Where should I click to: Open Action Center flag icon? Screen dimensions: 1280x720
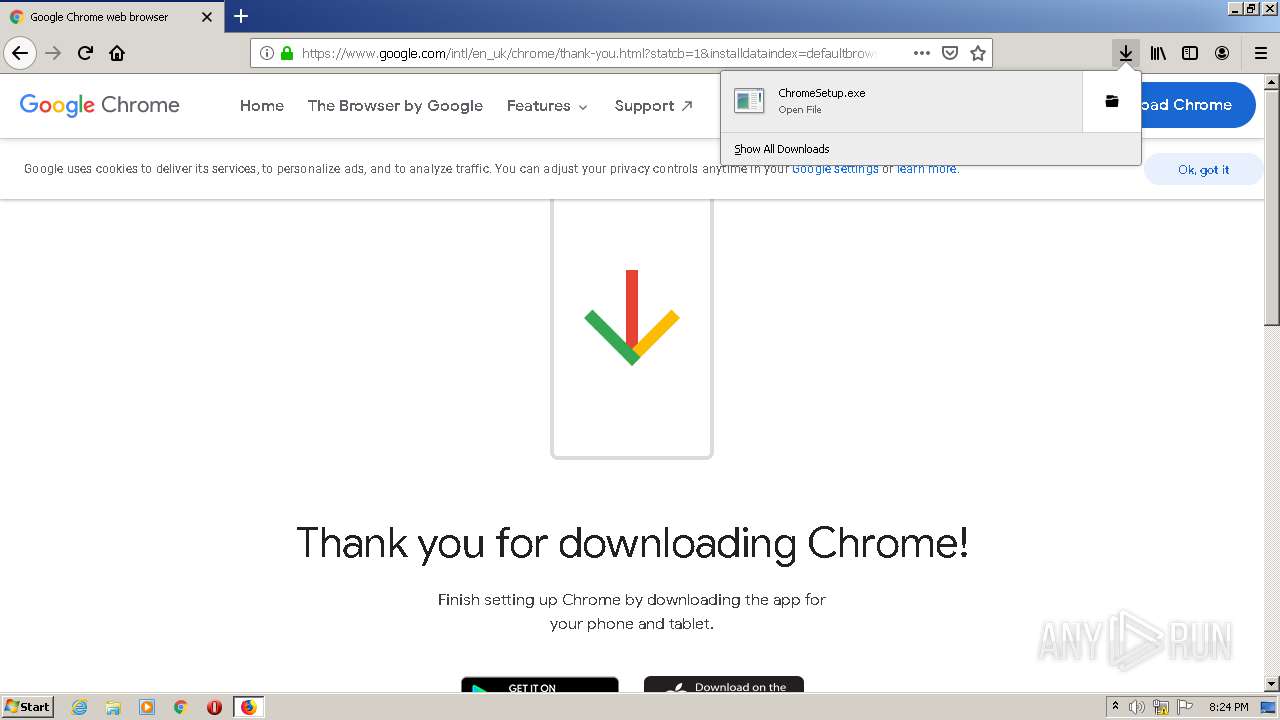[1183, 707]
